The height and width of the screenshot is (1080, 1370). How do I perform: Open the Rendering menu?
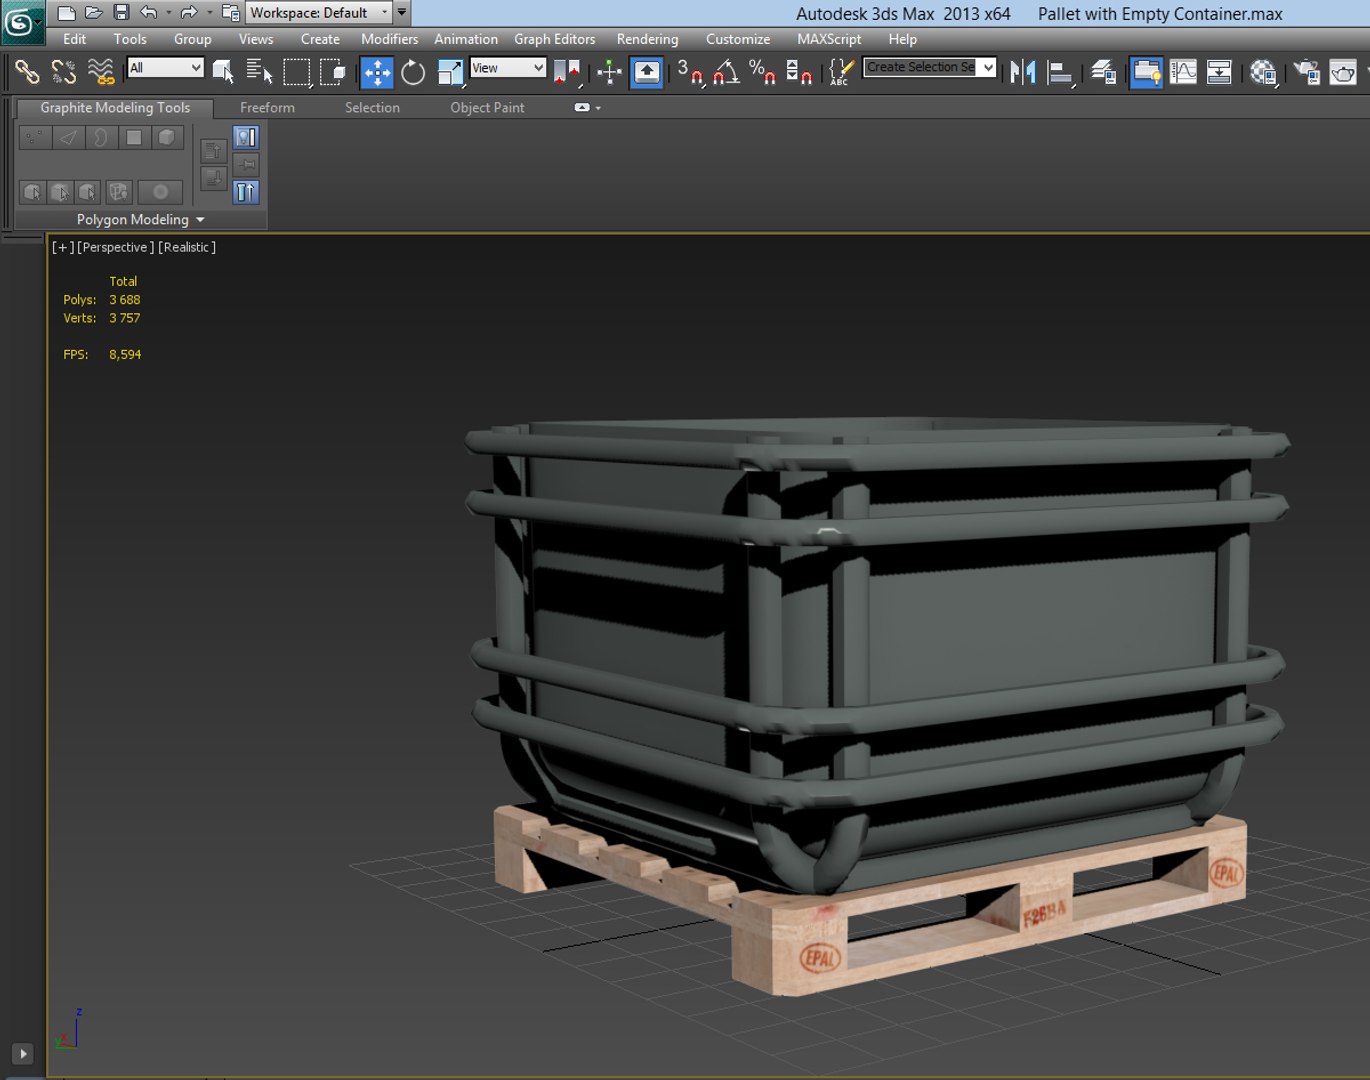pos(647,39)
